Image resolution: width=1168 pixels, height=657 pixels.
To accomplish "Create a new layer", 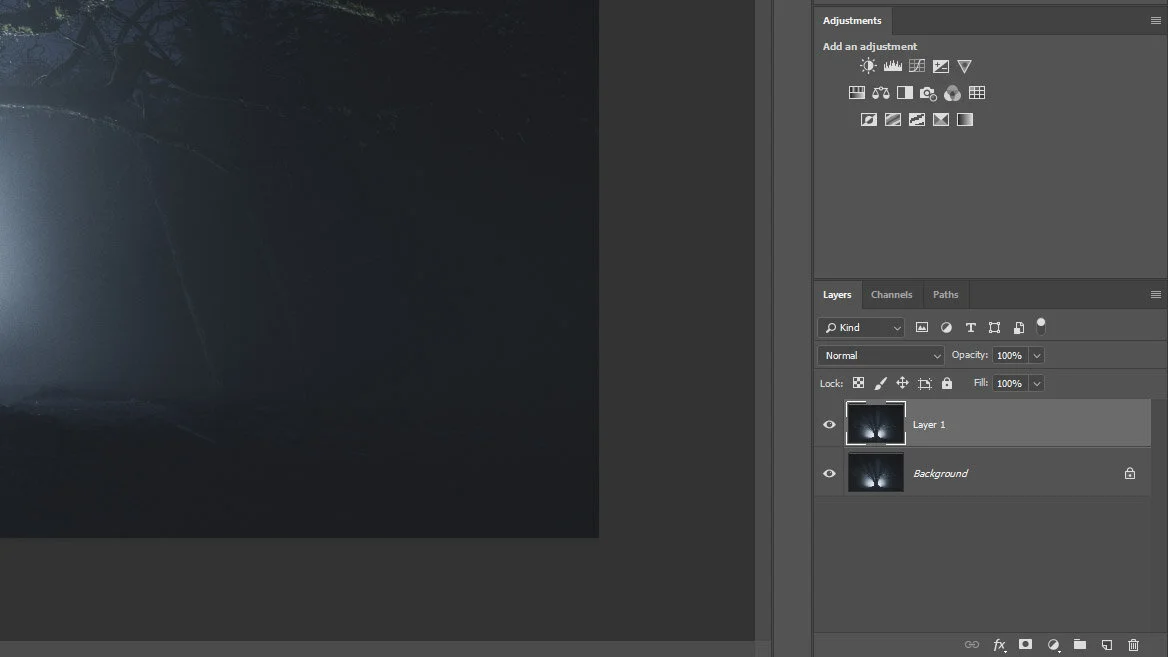I will coord(1106,645).
